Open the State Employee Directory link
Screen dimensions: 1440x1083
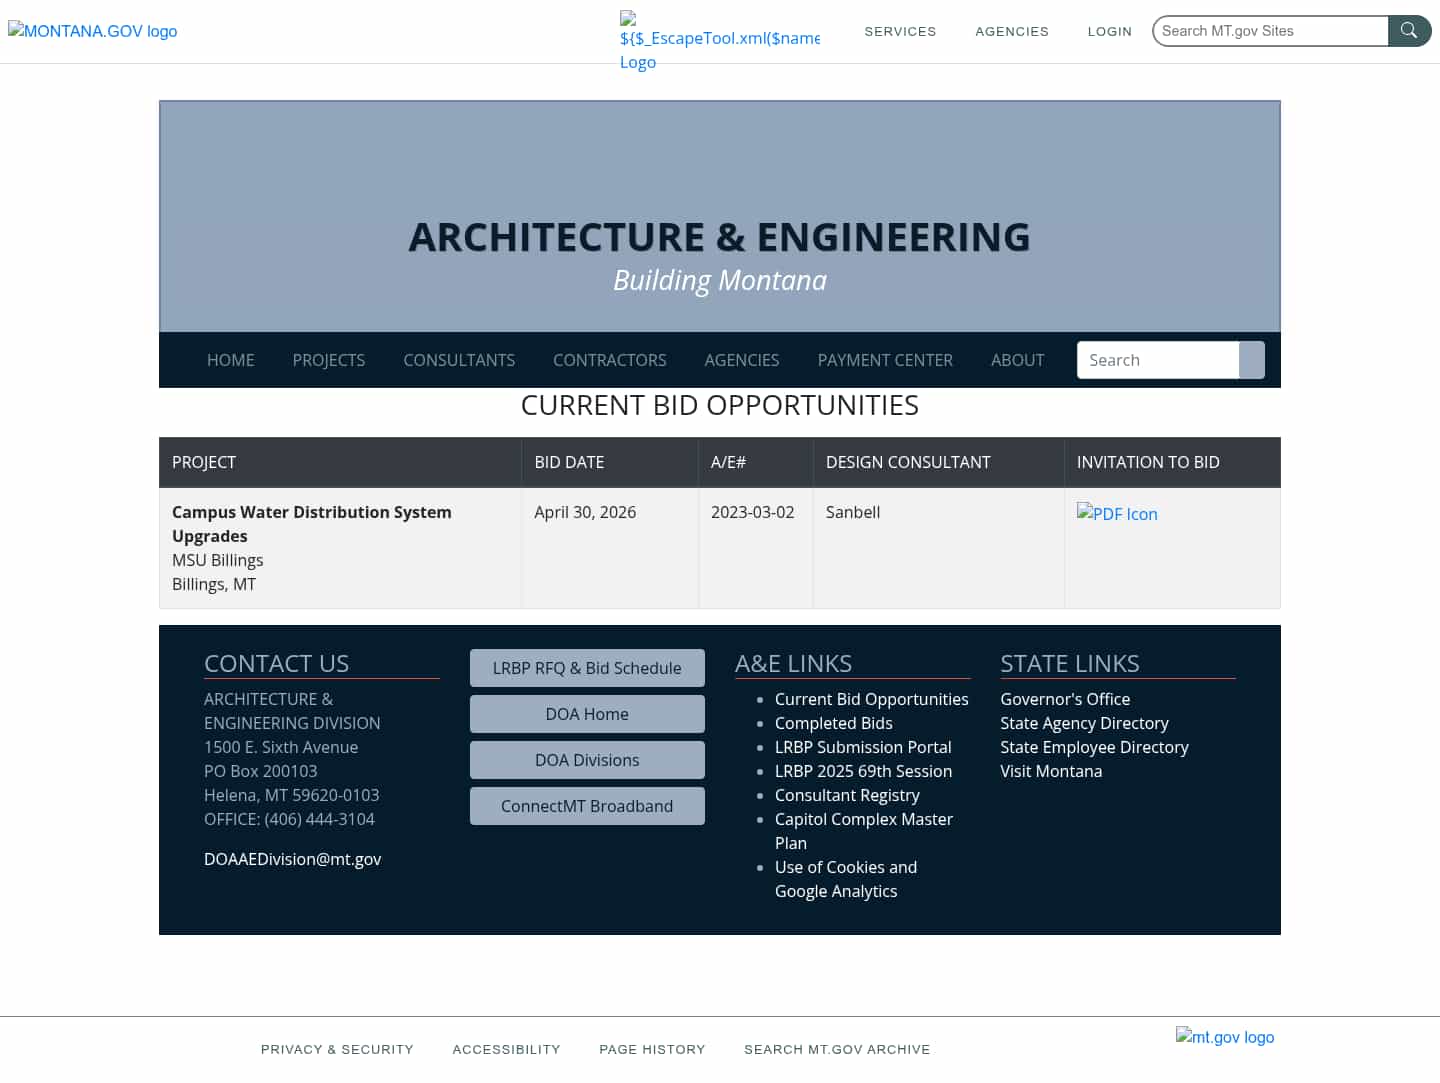tap(1094, 747)
